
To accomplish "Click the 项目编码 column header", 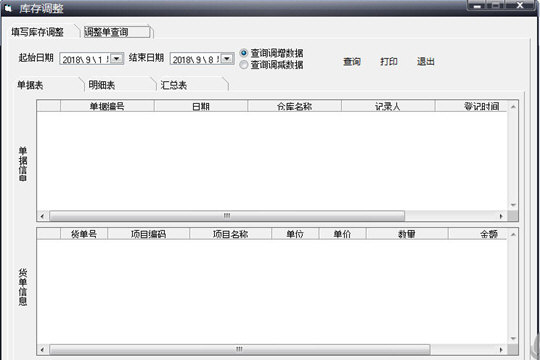I will tap(148, 234).
